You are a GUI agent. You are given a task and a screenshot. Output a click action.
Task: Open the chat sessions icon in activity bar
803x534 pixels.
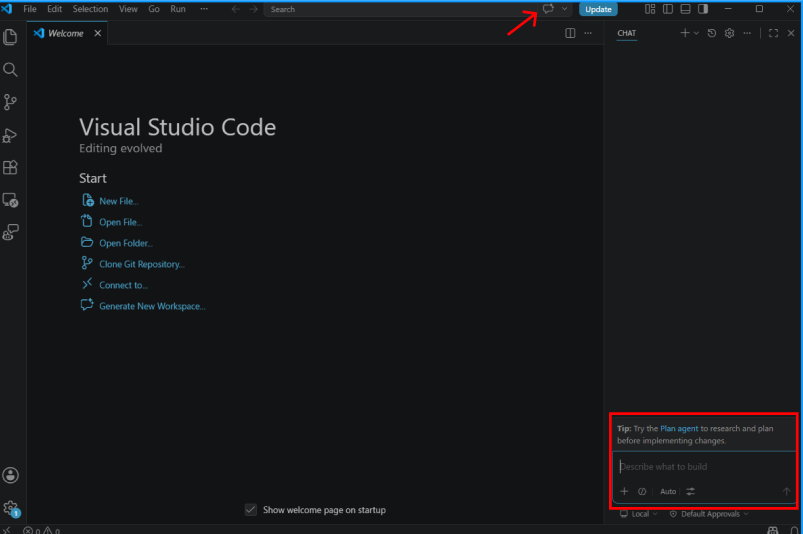(10, 232)
